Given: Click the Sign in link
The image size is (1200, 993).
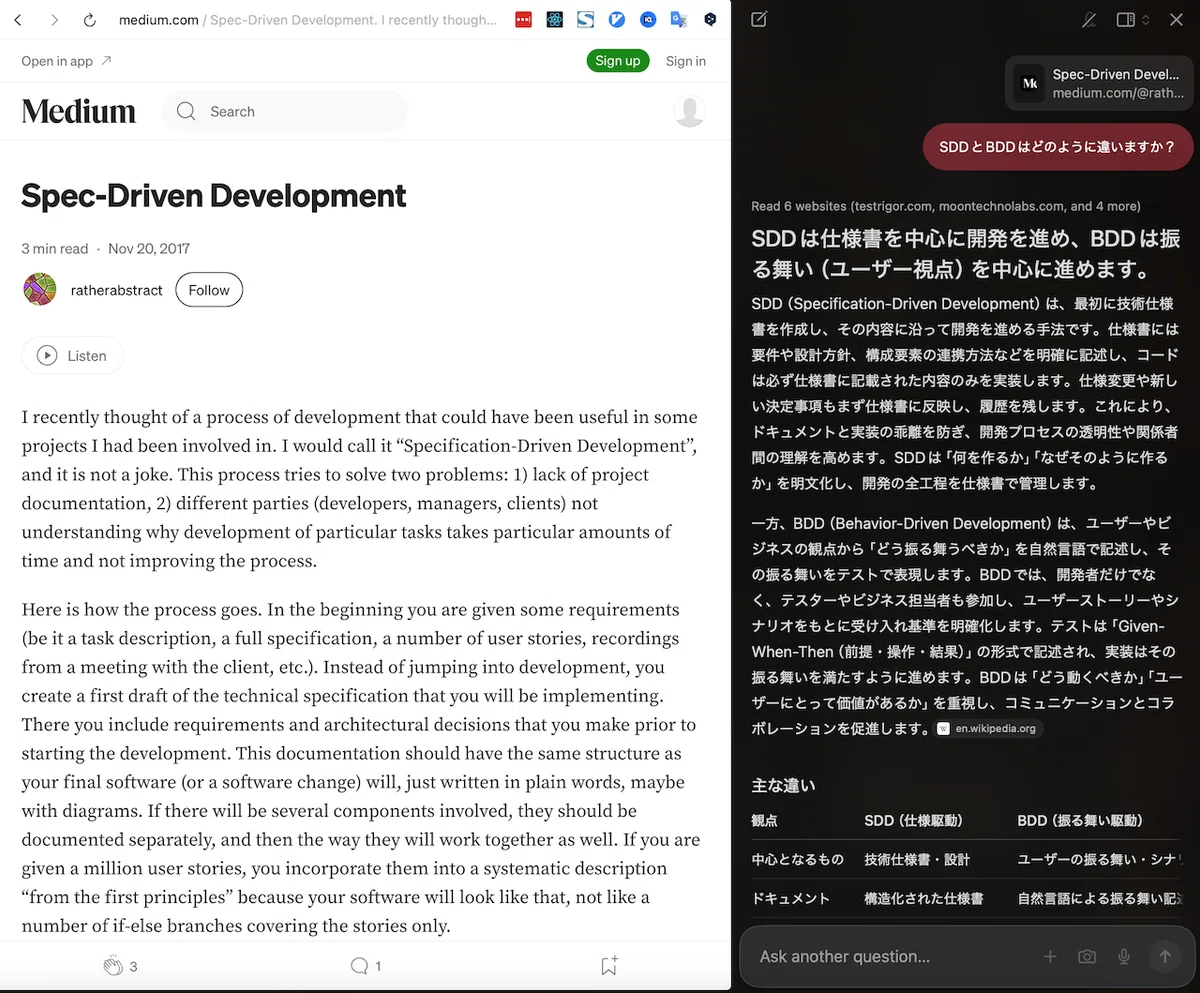Looking at the screenshot, I should coord(686,61).
